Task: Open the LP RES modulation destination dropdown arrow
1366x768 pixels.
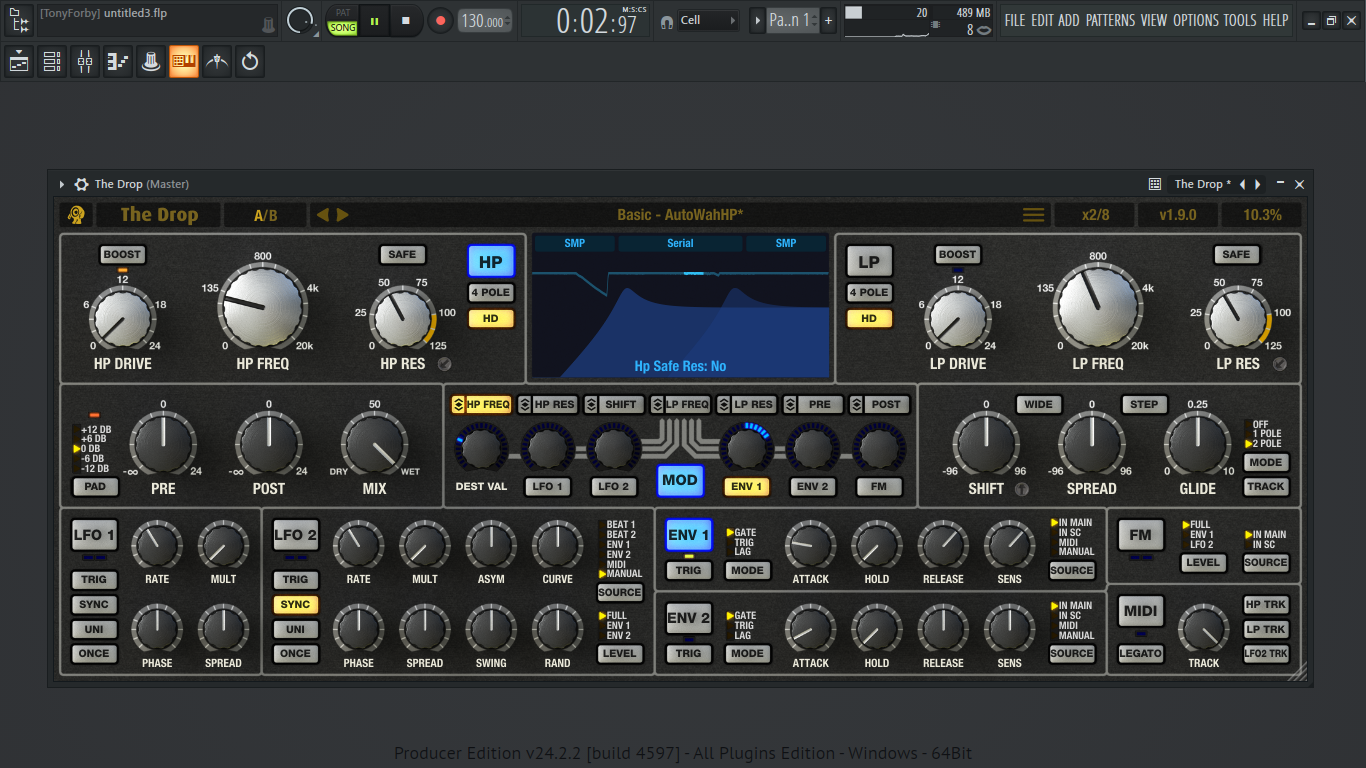Action: click(724, 405)
